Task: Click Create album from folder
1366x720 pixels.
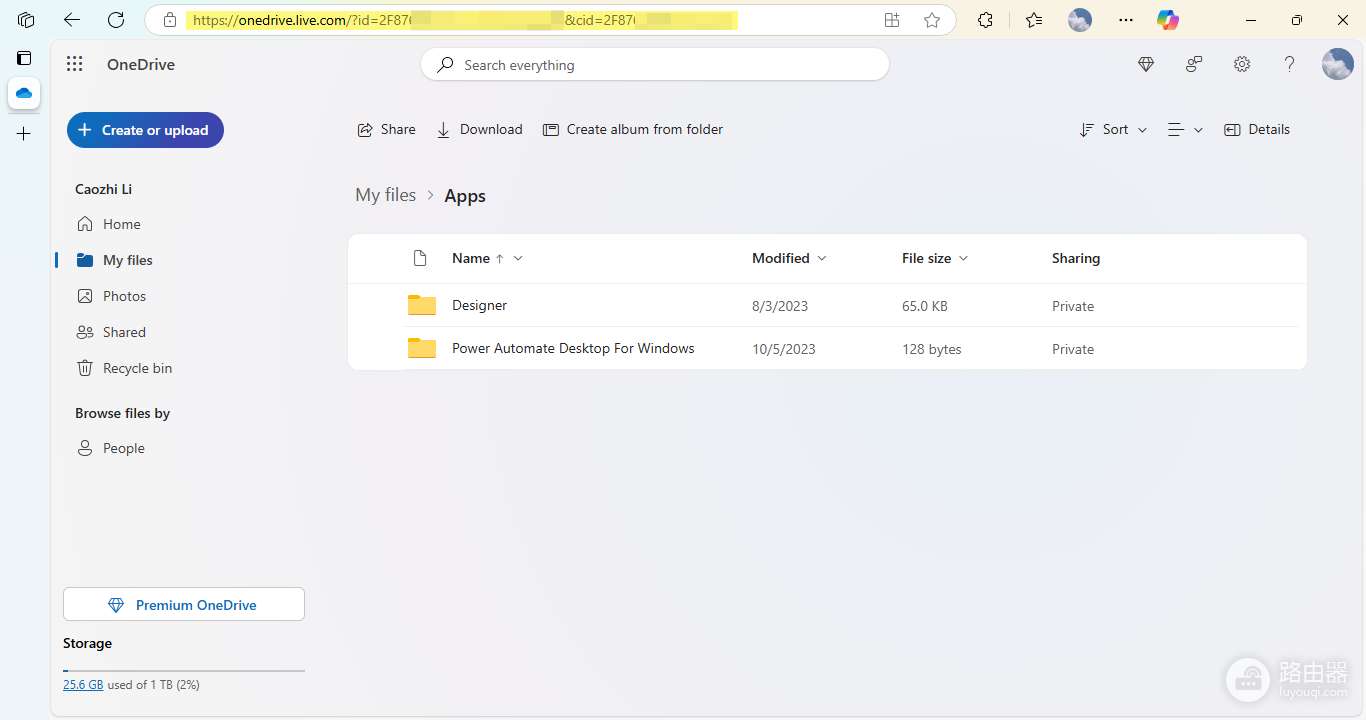Action: pos(633,129)
